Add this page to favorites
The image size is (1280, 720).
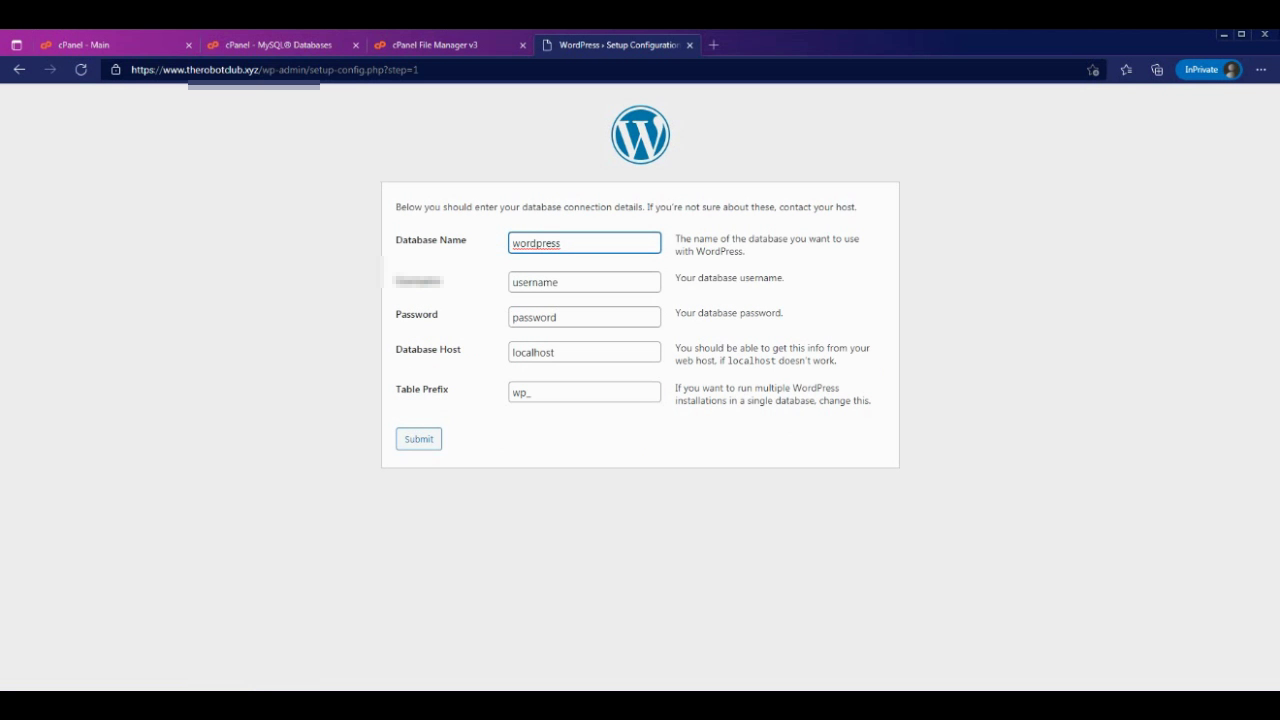tap(1093, 70)
